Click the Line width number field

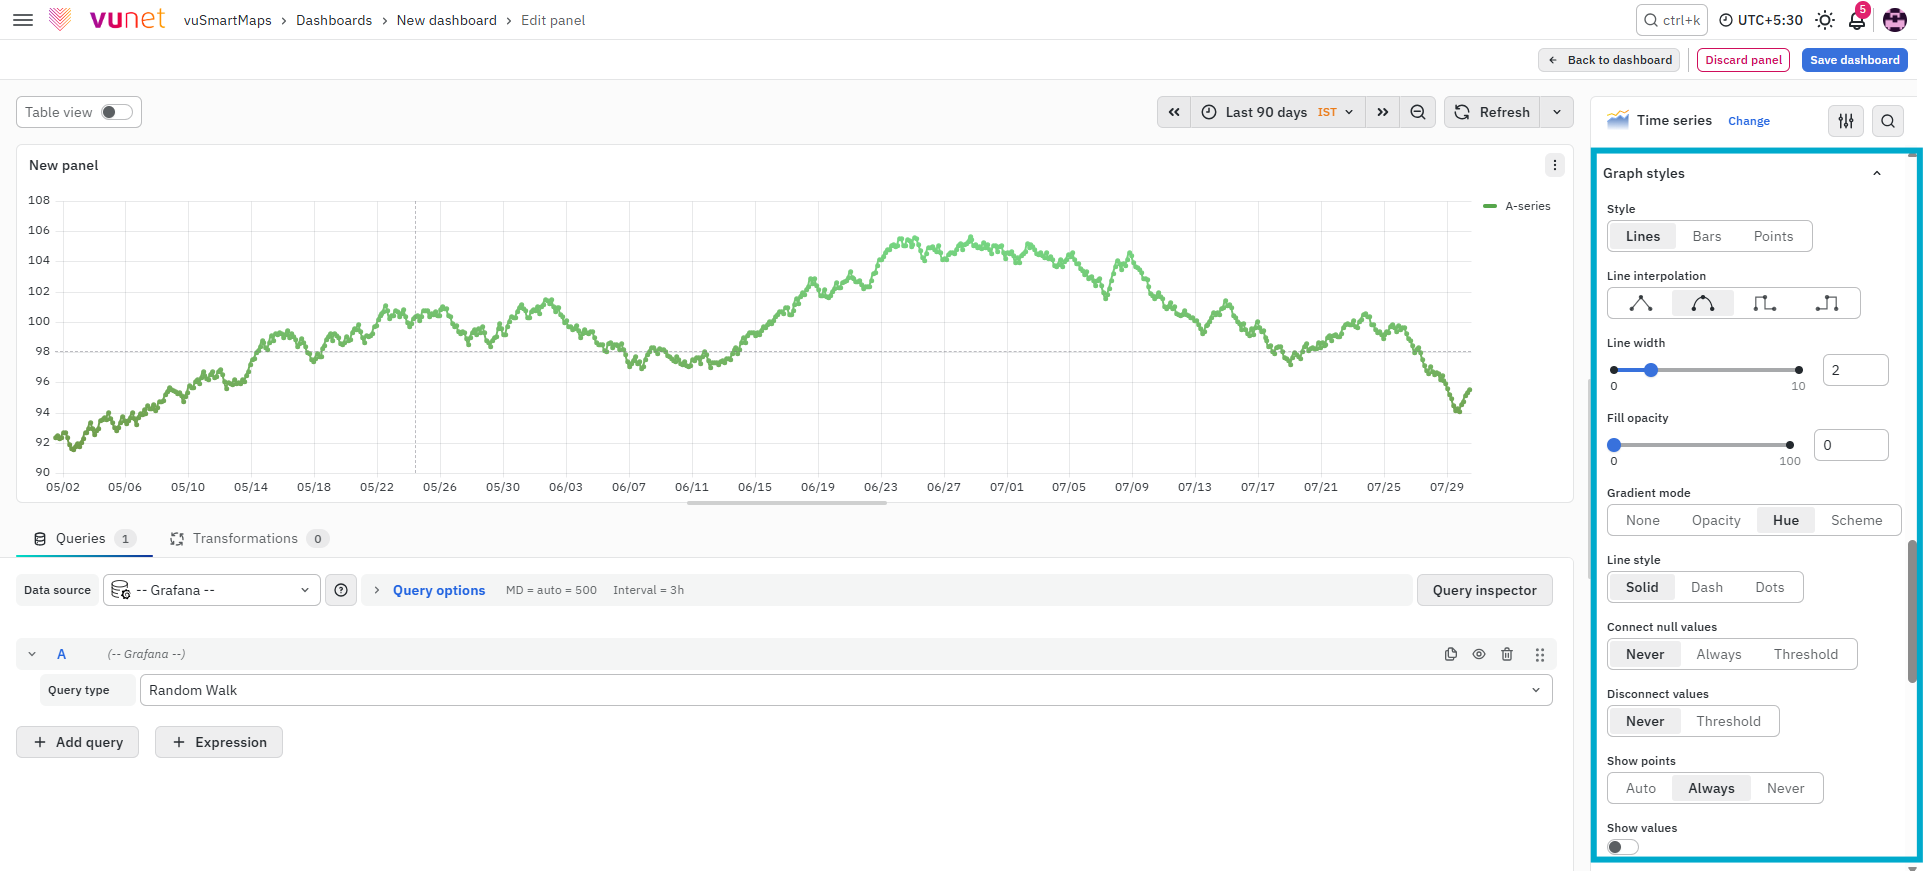coord(1855,370)
